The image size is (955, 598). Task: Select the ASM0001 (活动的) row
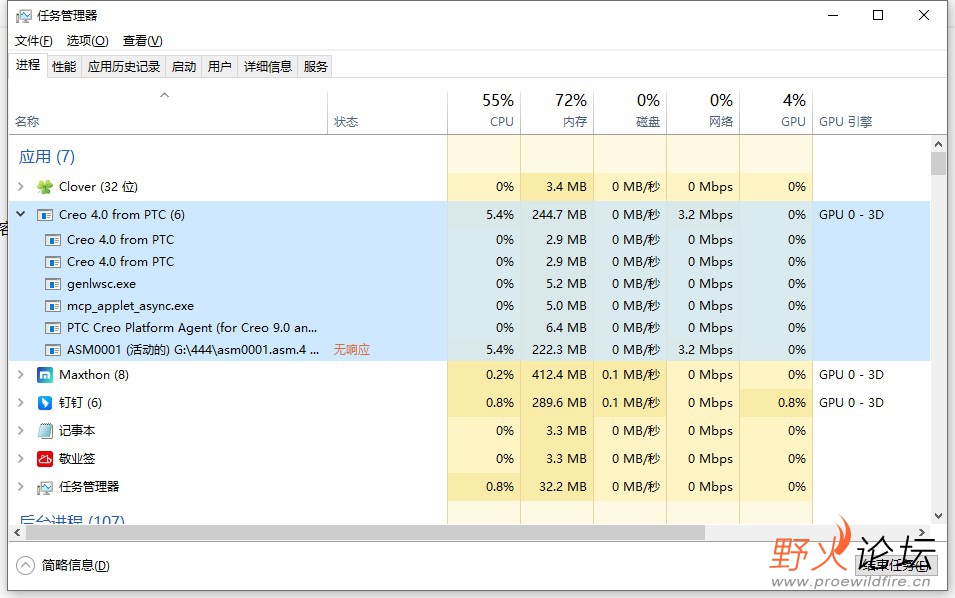pos(470,350)
